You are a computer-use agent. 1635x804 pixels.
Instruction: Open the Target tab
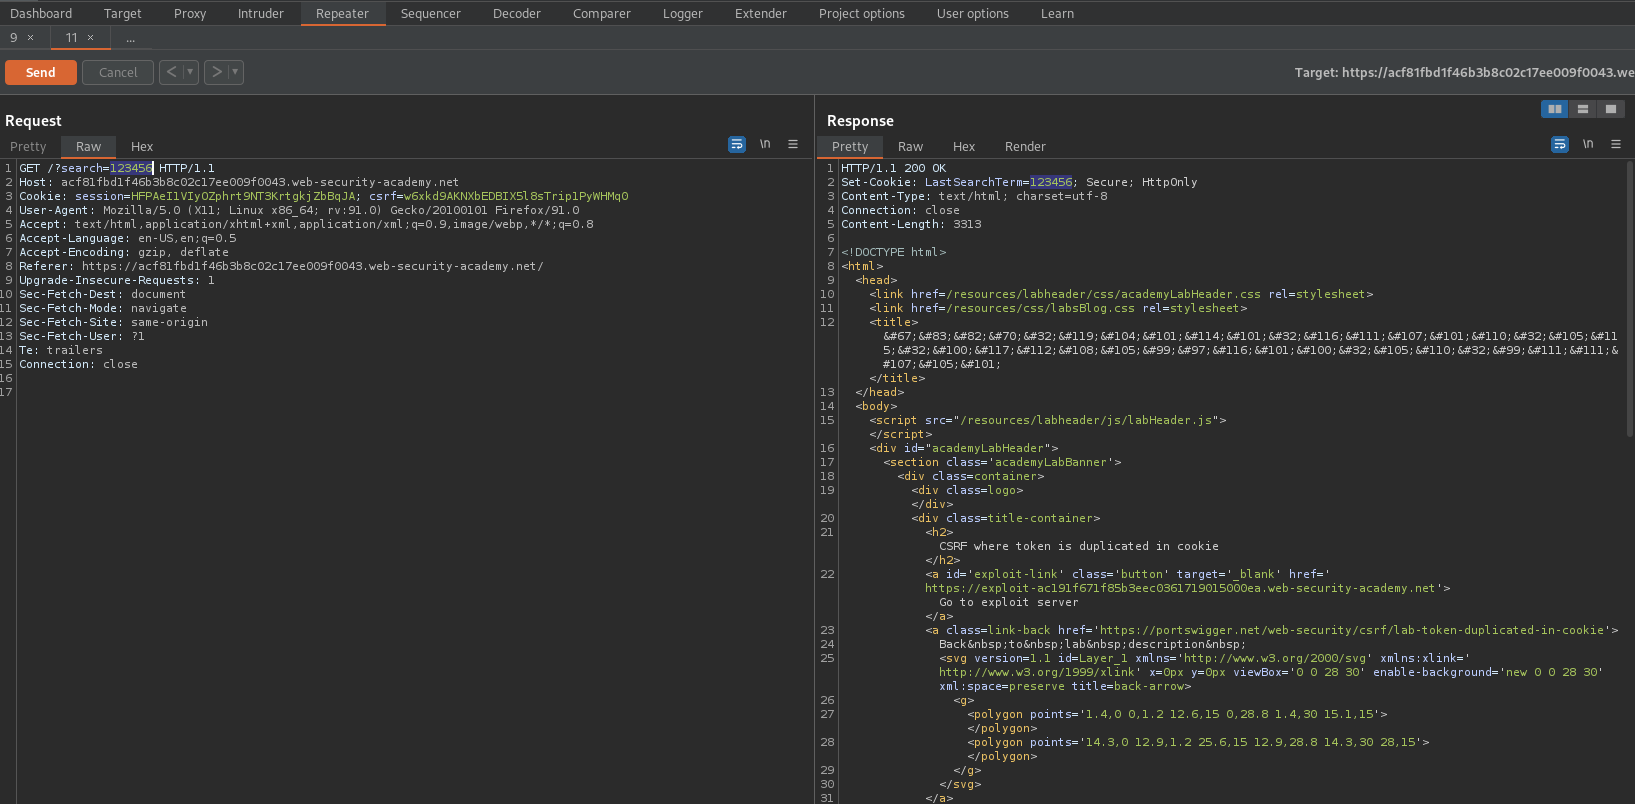point(123,13)
